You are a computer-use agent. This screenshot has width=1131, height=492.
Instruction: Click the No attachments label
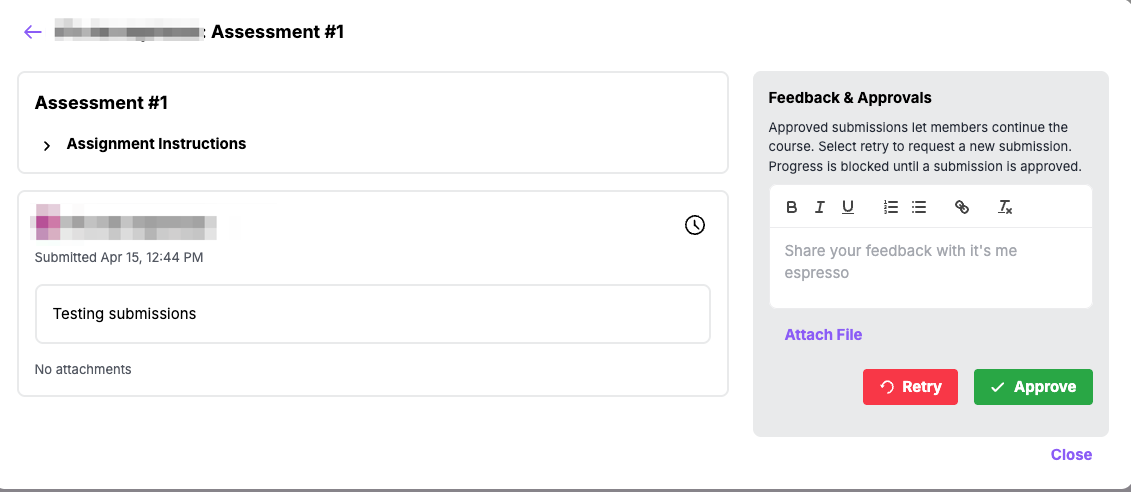click(83, 370)
